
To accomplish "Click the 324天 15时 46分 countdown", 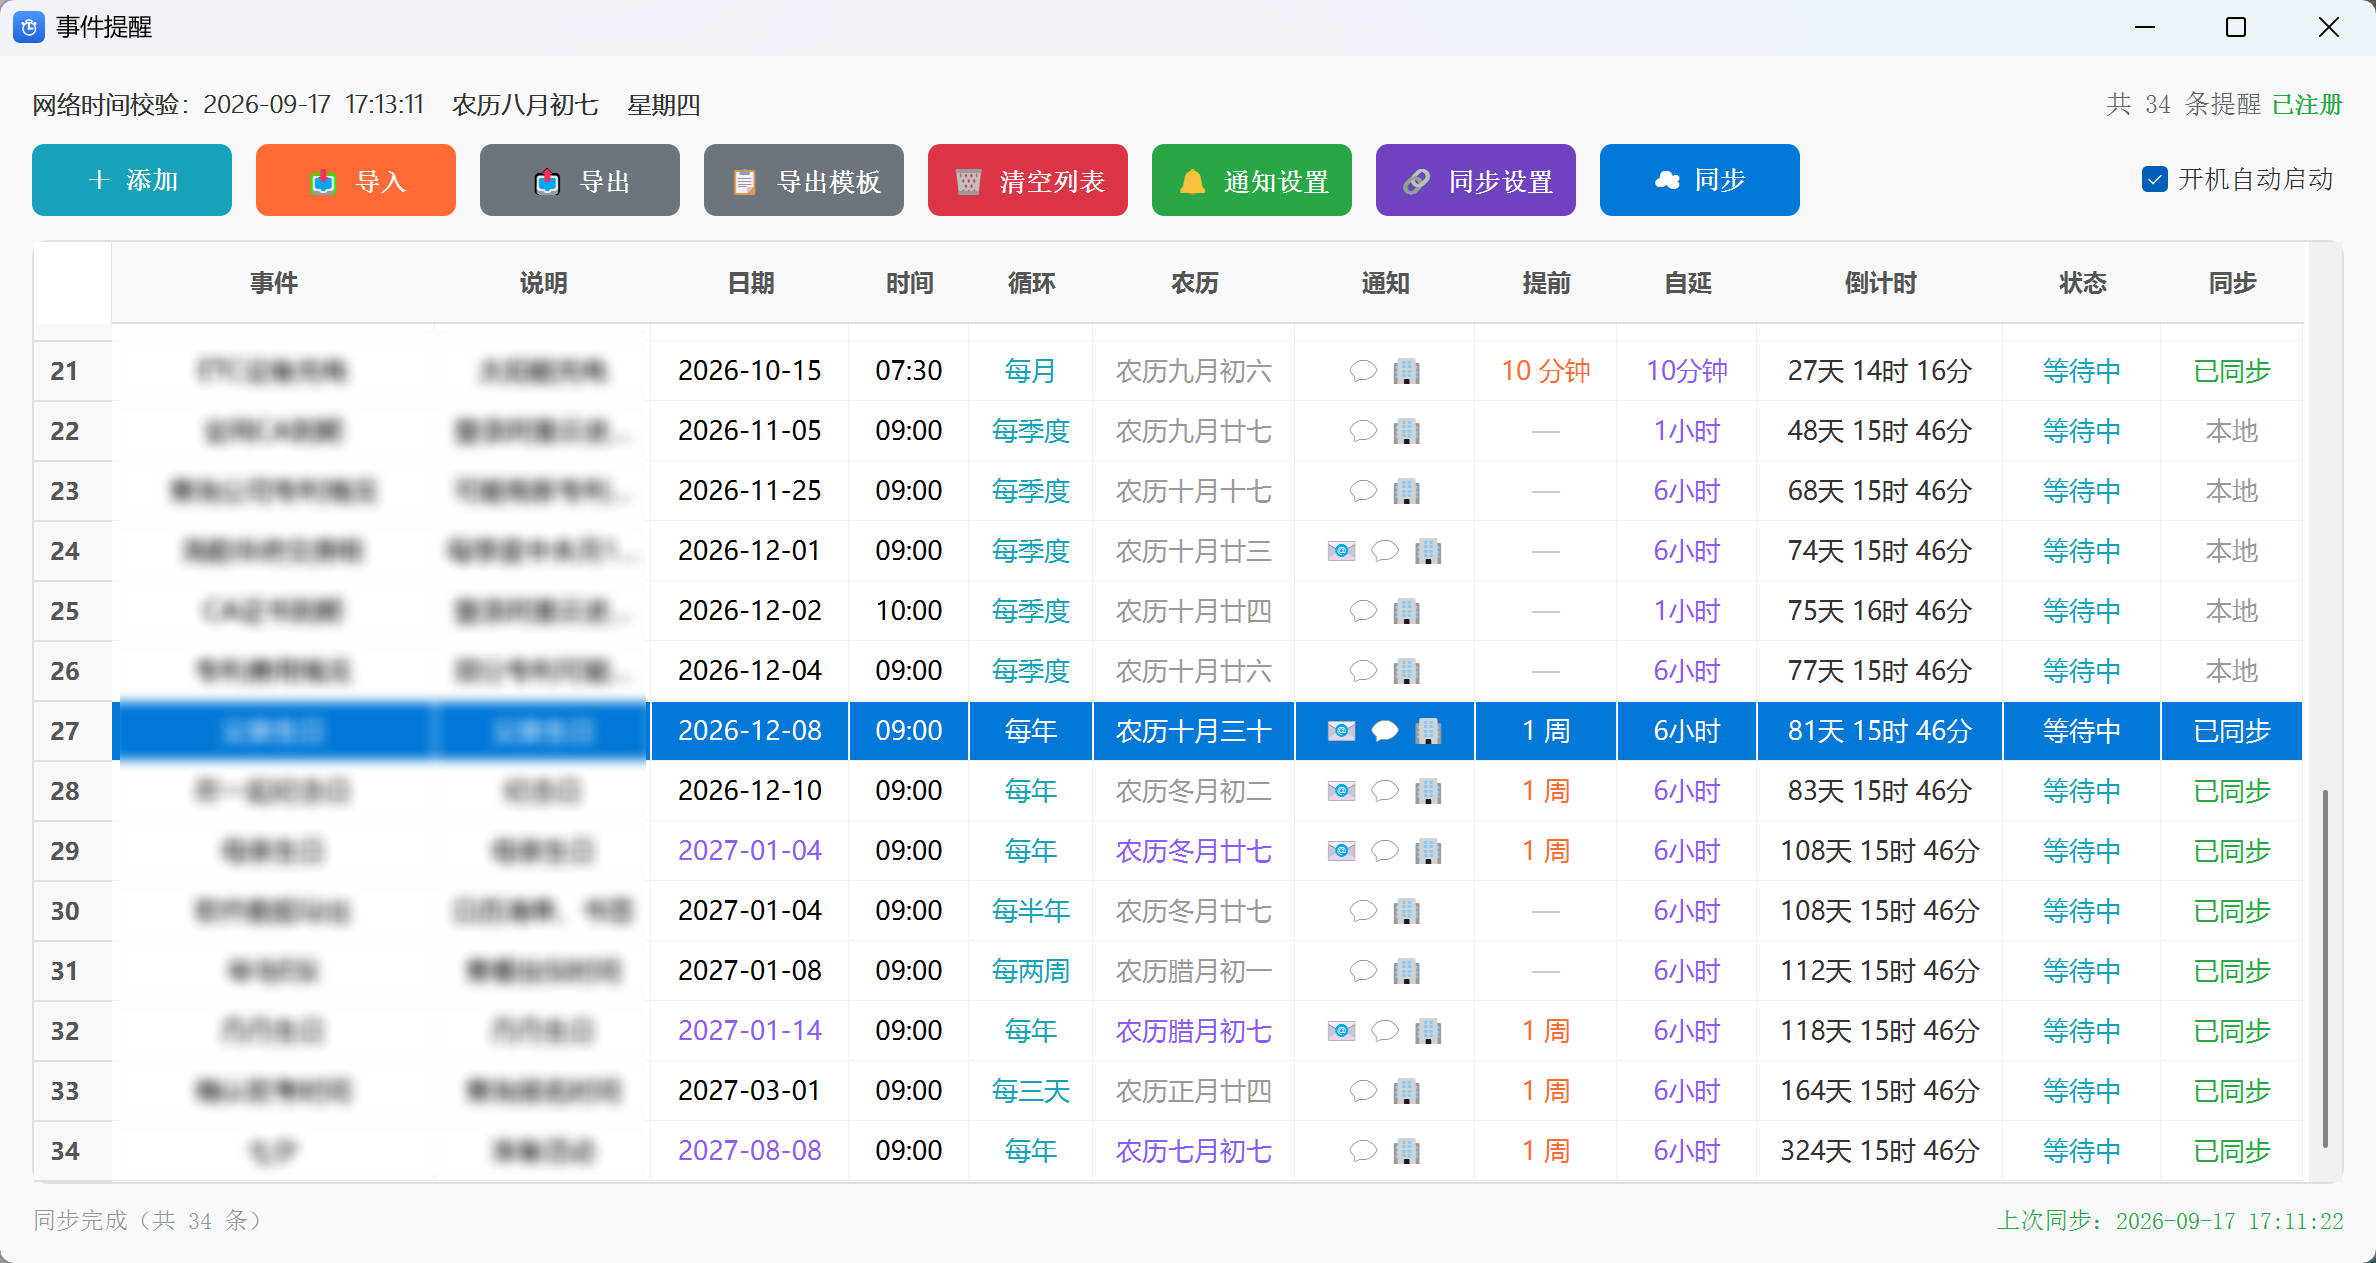I will (x=1880, y=1151).
